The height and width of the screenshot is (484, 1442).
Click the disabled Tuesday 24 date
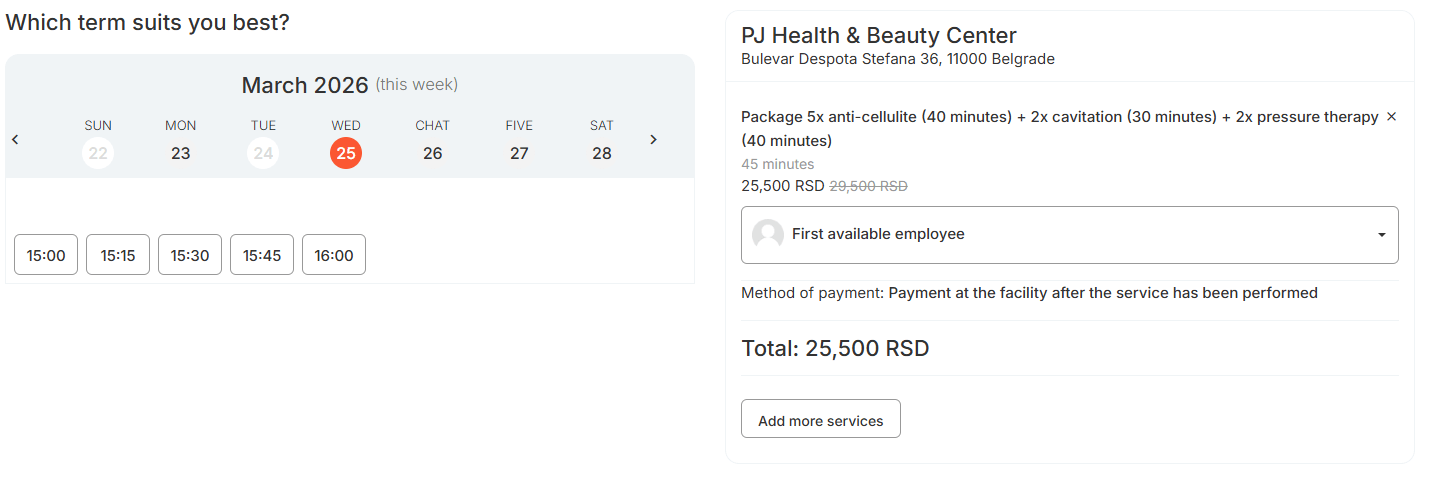tap(263, 153)
